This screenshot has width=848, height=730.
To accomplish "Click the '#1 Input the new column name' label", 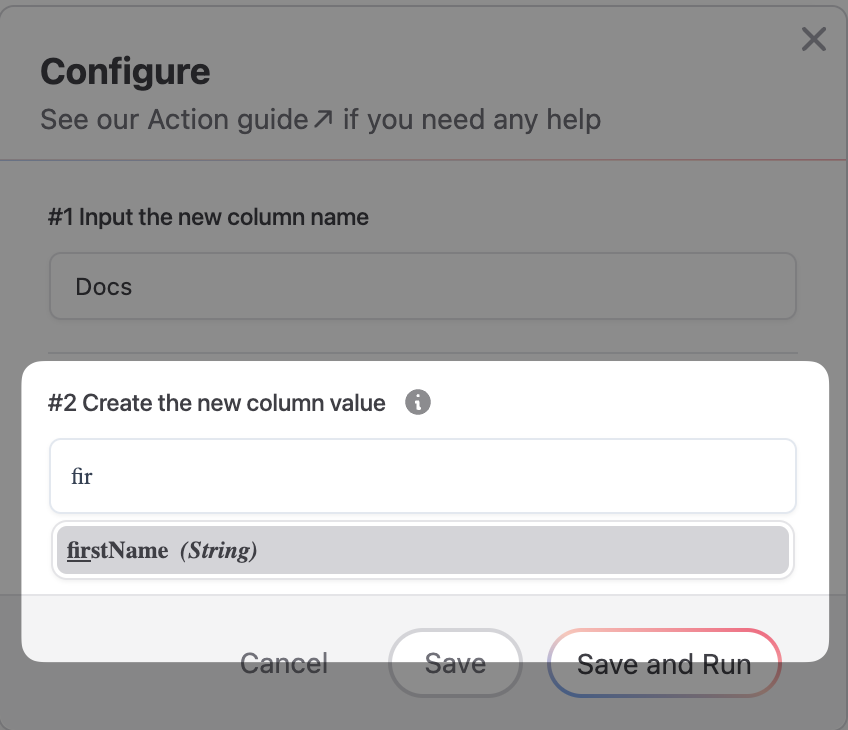I will pos(208,217).
